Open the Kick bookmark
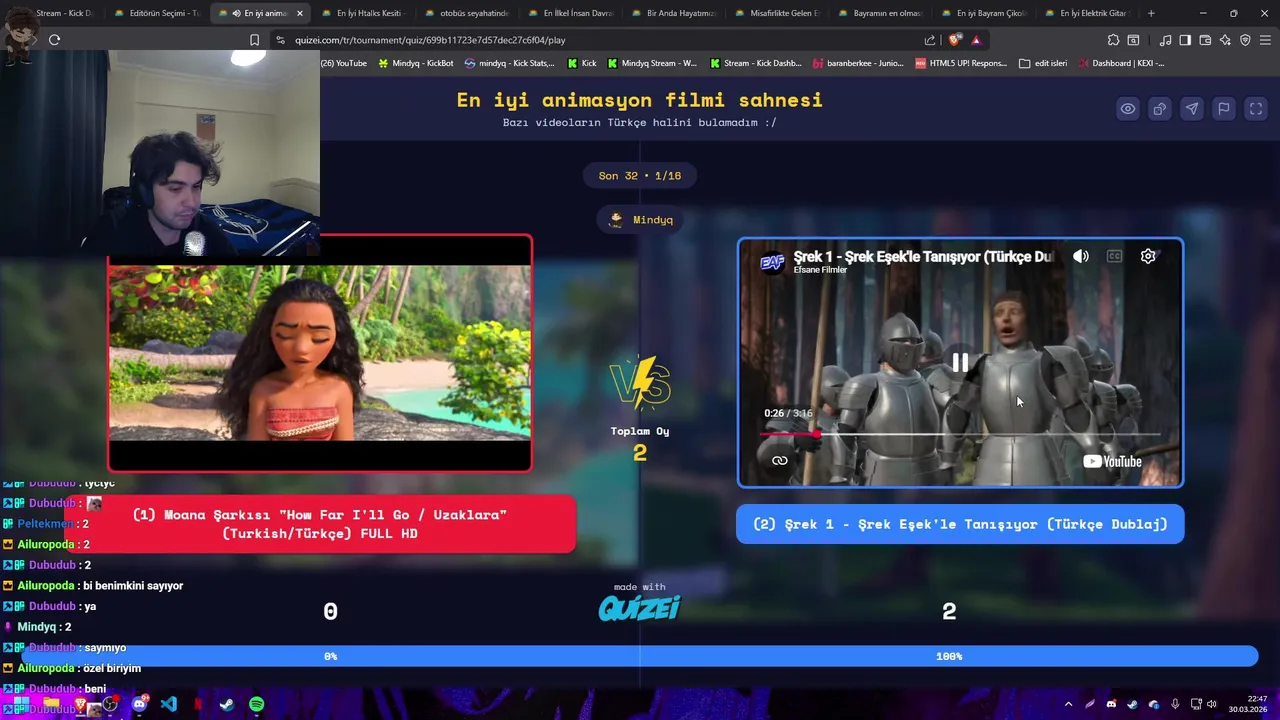 (581, 63)
